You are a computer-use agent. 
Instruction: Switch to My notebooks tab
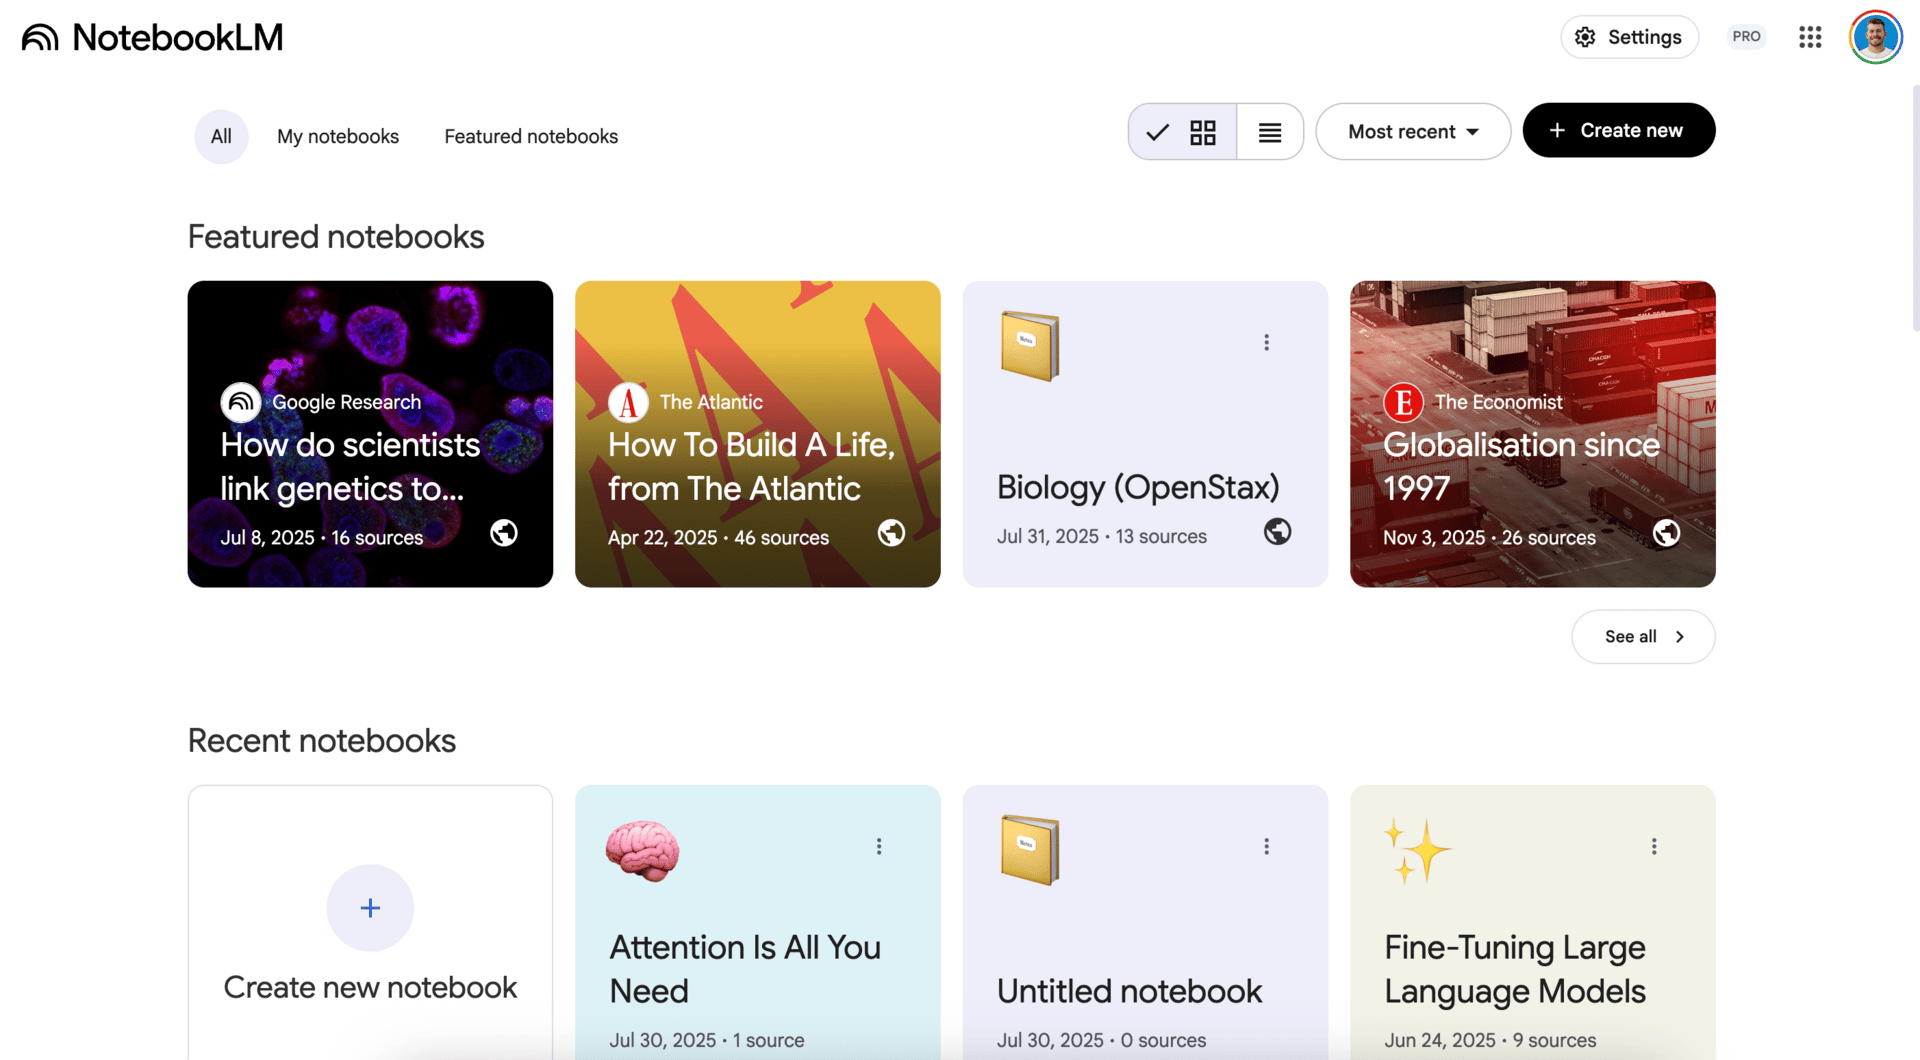point(338,137)
